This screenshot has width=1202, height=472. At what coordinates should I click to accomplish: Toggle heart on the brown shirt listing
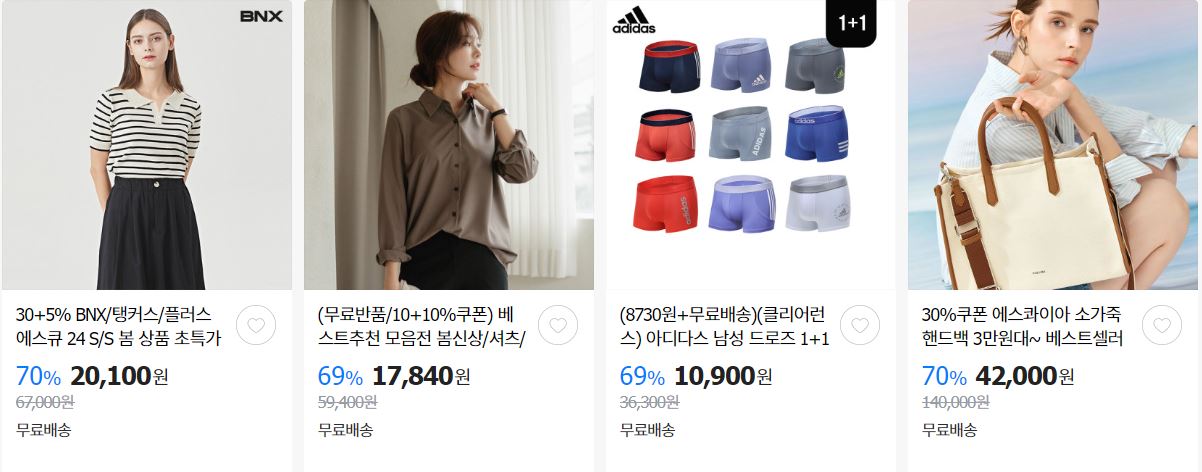coord(558,326)
